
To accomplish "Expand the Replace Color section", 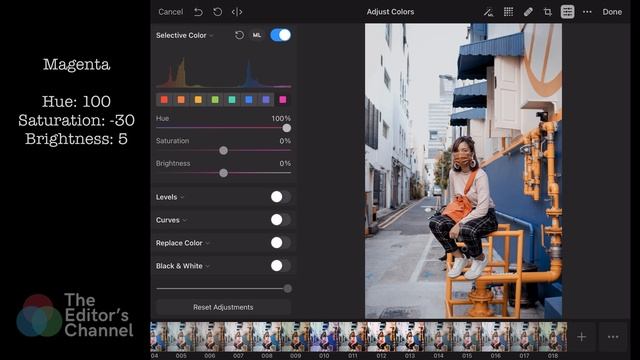I will pyautogui.click(x=182, y=243).
